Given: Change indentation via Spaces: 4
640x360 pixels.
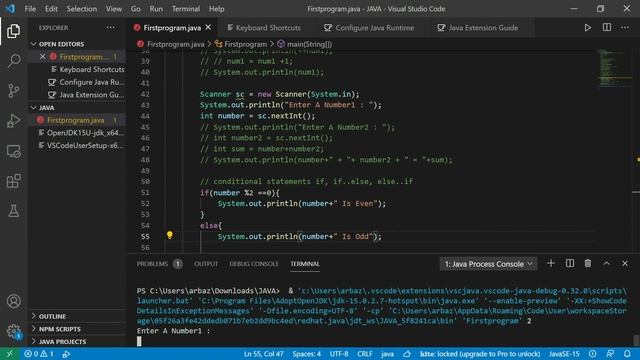Looking at the screenshot, I should tap(306, 354).
